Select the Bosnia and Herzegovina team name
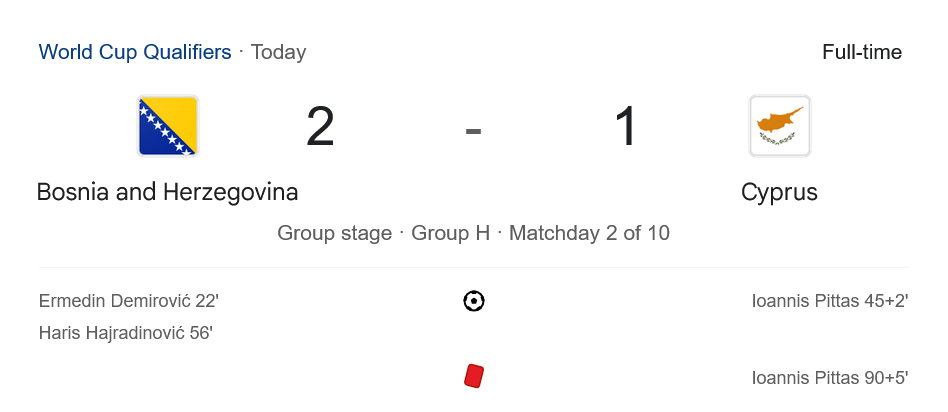948x412 pixels. pos(168,192)
